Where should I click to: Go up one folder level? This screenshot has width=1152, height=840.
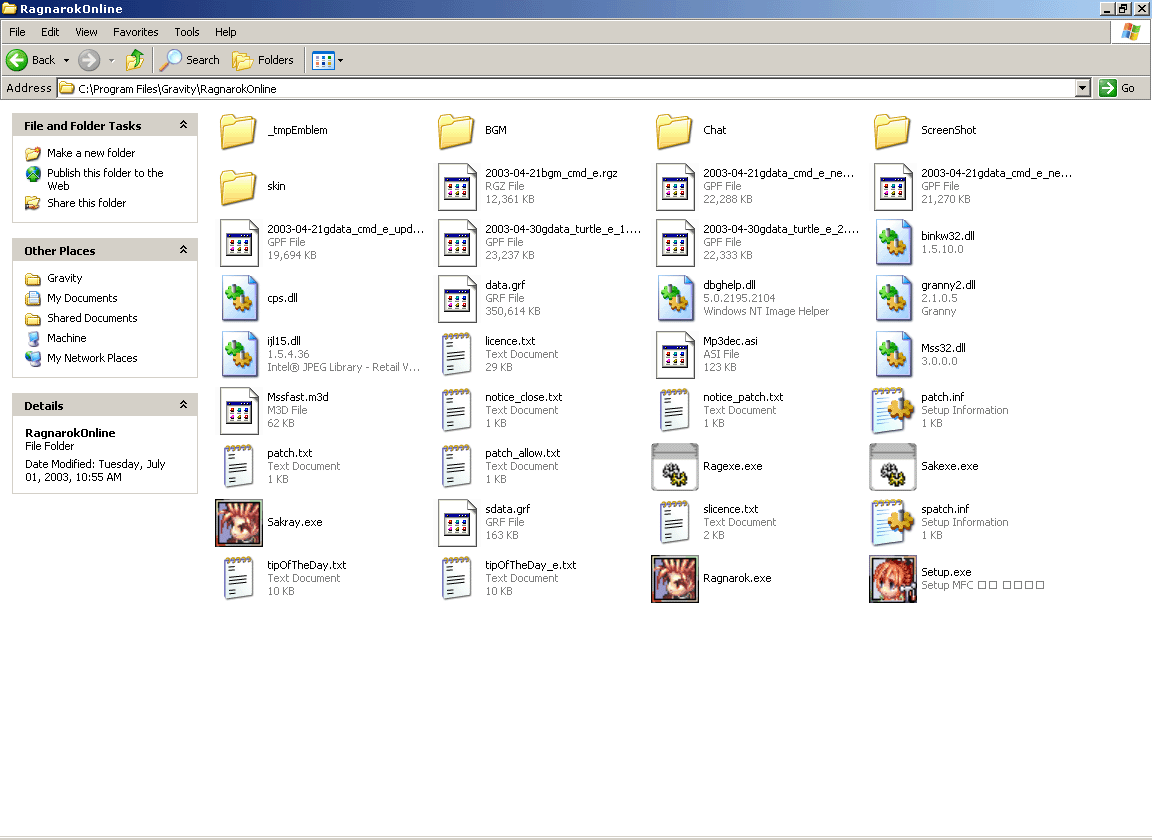click(134, 60)
